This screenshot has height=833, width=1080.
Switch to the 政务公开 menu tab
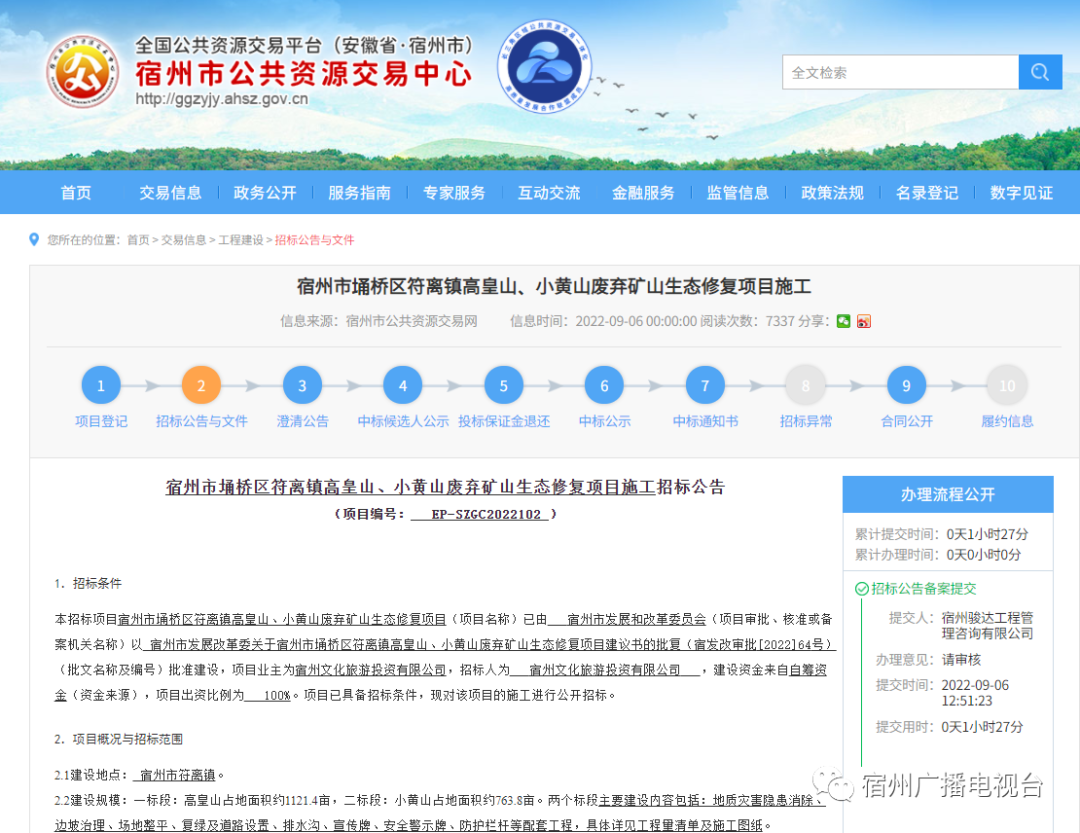coord(265,193)
